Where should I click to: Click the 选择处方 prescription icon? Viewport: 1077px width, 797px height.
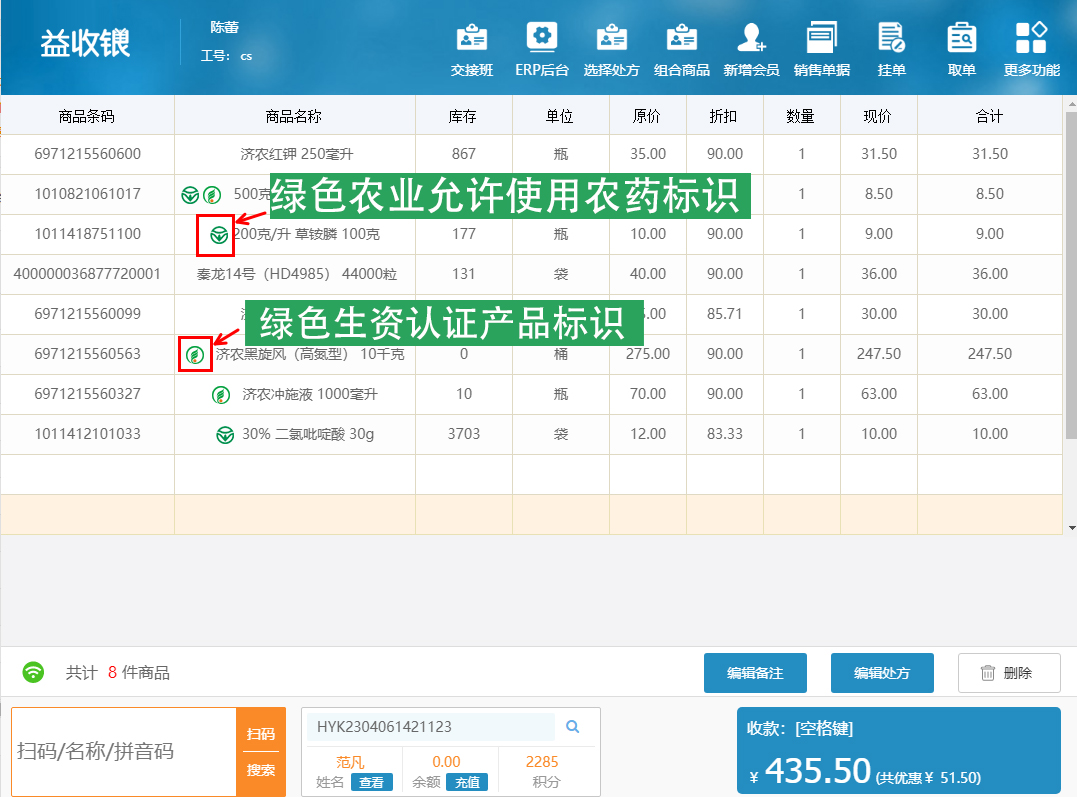pos(611,50)
